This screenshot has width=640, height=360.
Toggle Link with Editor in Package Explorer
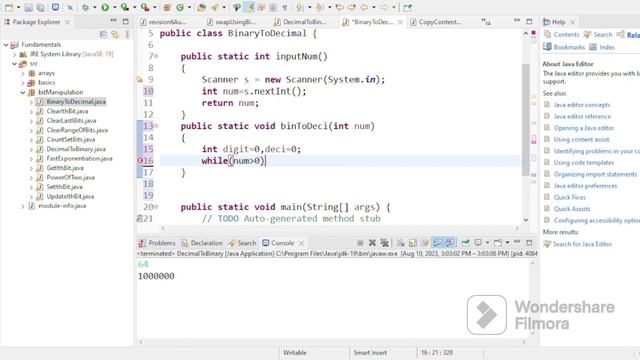116,35
